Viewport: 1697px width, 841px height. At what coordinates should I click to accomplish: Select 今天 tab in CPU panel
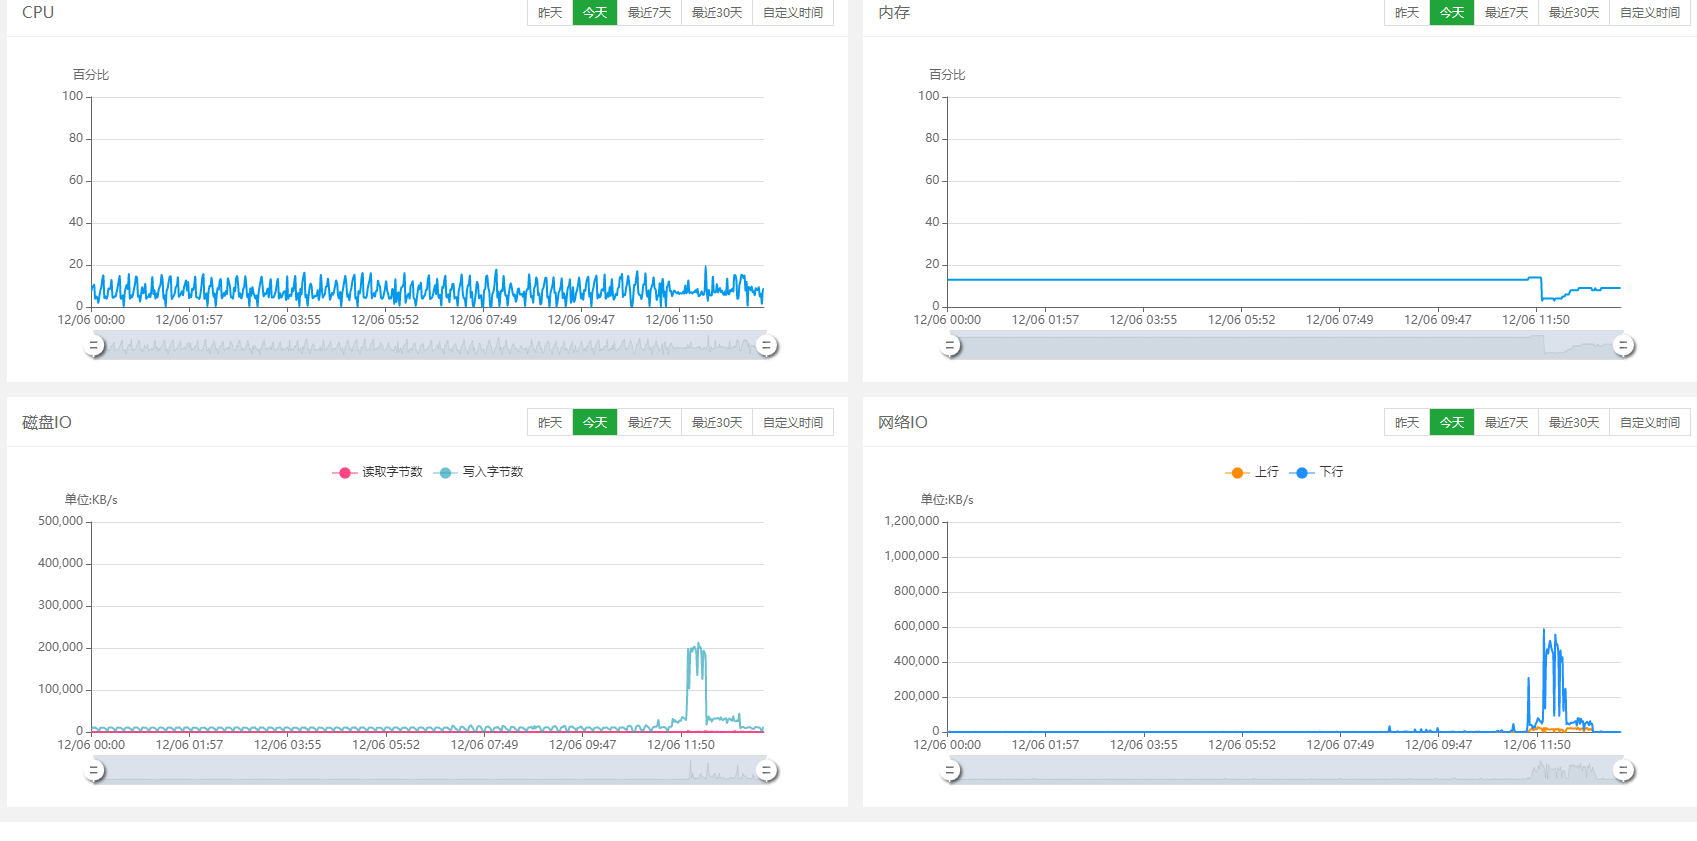point(595,13)
